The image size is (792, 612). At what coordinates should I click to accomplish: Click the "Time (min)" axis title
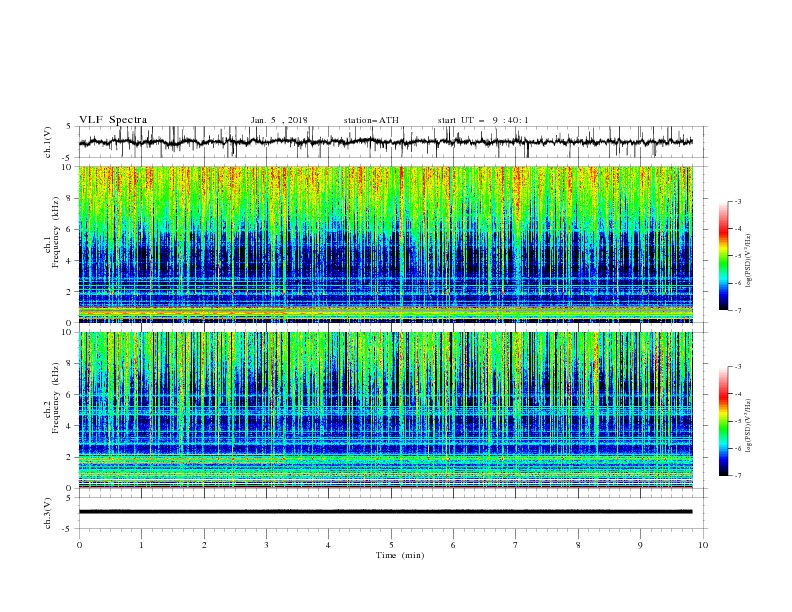pyautogui.click(x=400, y=555)
